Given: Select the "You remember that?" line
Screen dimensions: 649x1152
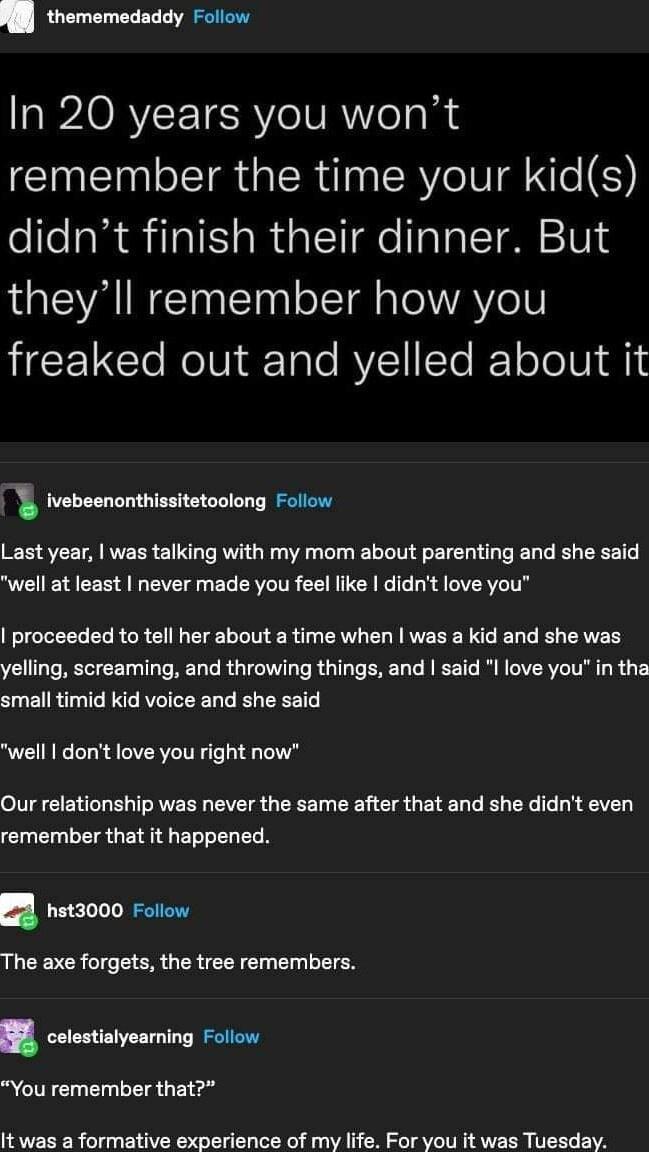Looking at the screenshot, I should 108,1089.
